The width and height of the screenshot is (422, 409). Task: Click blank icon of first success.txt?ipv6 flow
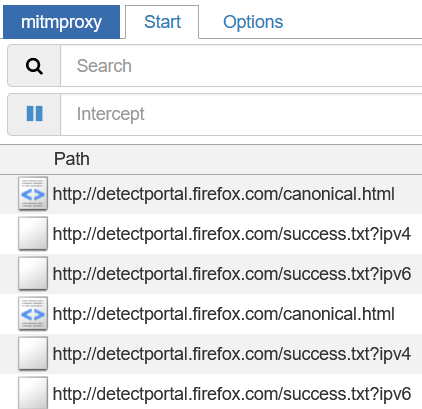33,274
